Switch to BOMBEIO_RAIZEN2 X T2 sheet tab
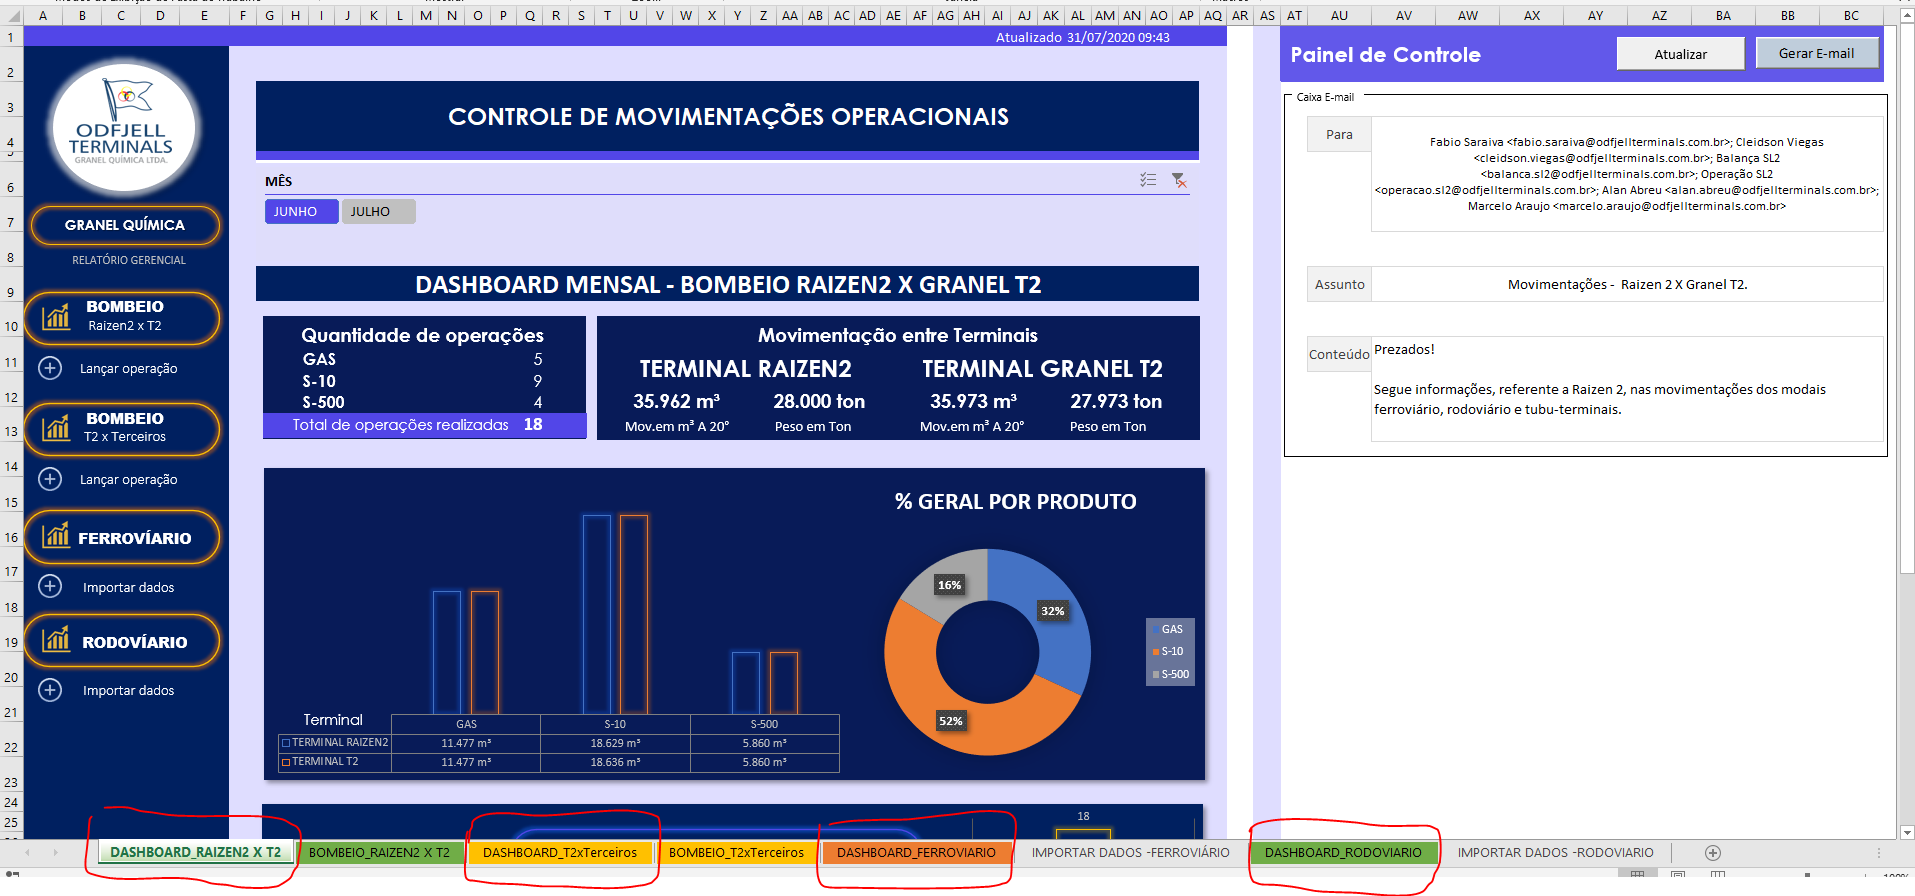Screen dimensions: 1915x896 (379, 853)
